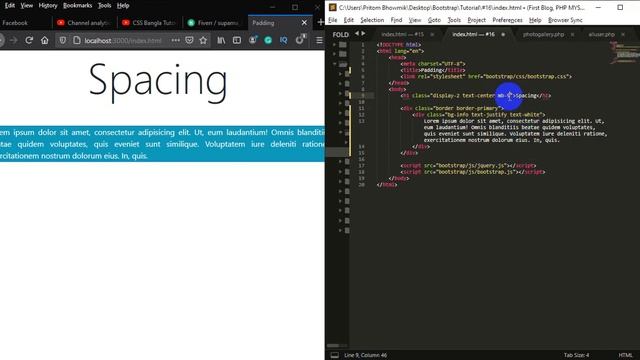Collapse the open third folder in sidebar

tap(335, 64)
